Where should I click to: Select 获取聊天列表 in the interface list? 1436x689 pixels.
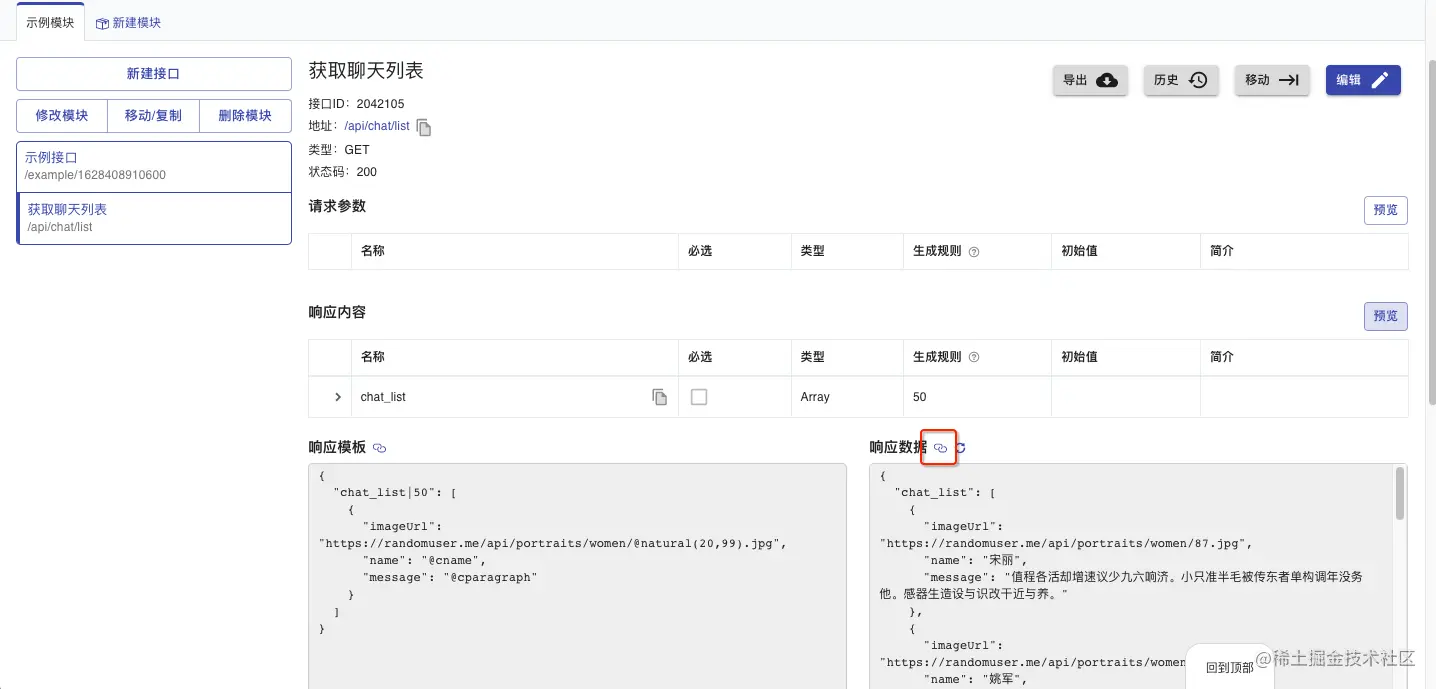[x=154, y=218]
